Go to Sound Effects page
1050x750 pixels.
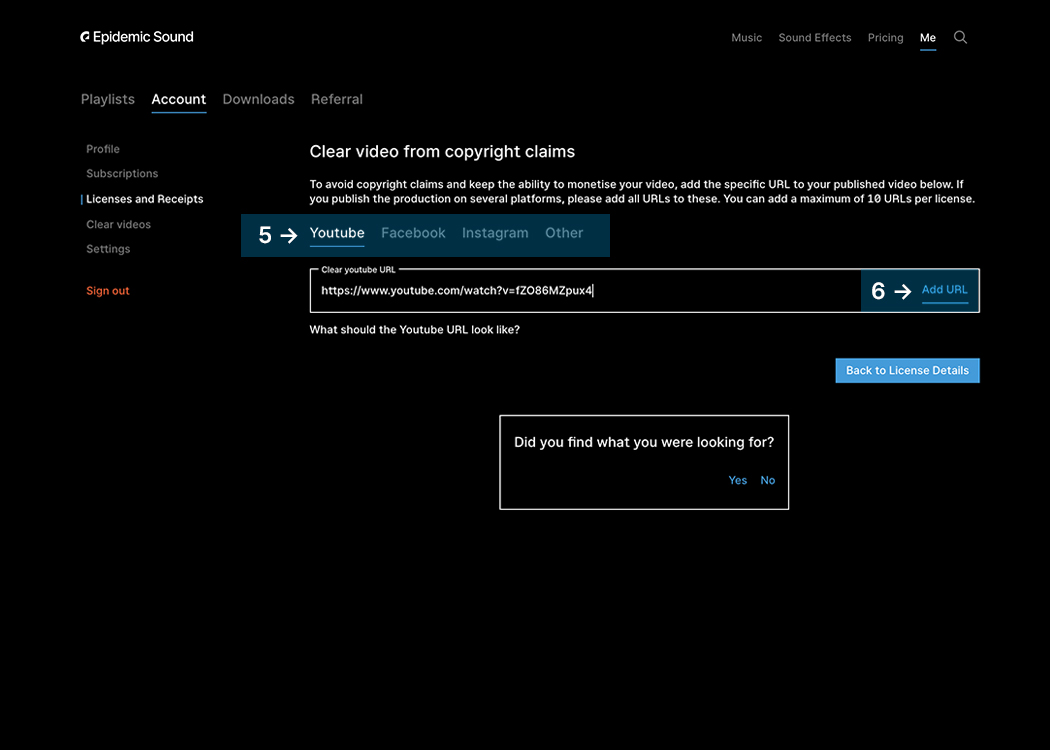(814, 38)
